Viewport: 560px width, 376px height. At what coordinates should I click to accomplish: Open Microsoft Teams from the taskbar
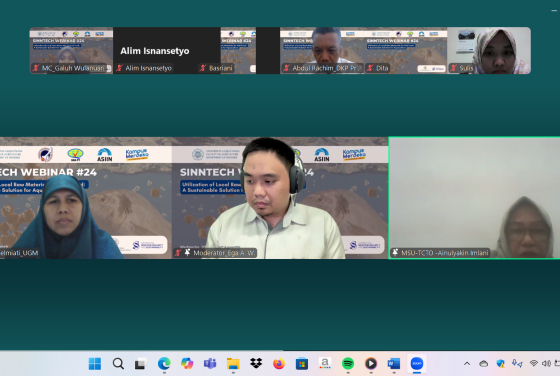[210, 364]
